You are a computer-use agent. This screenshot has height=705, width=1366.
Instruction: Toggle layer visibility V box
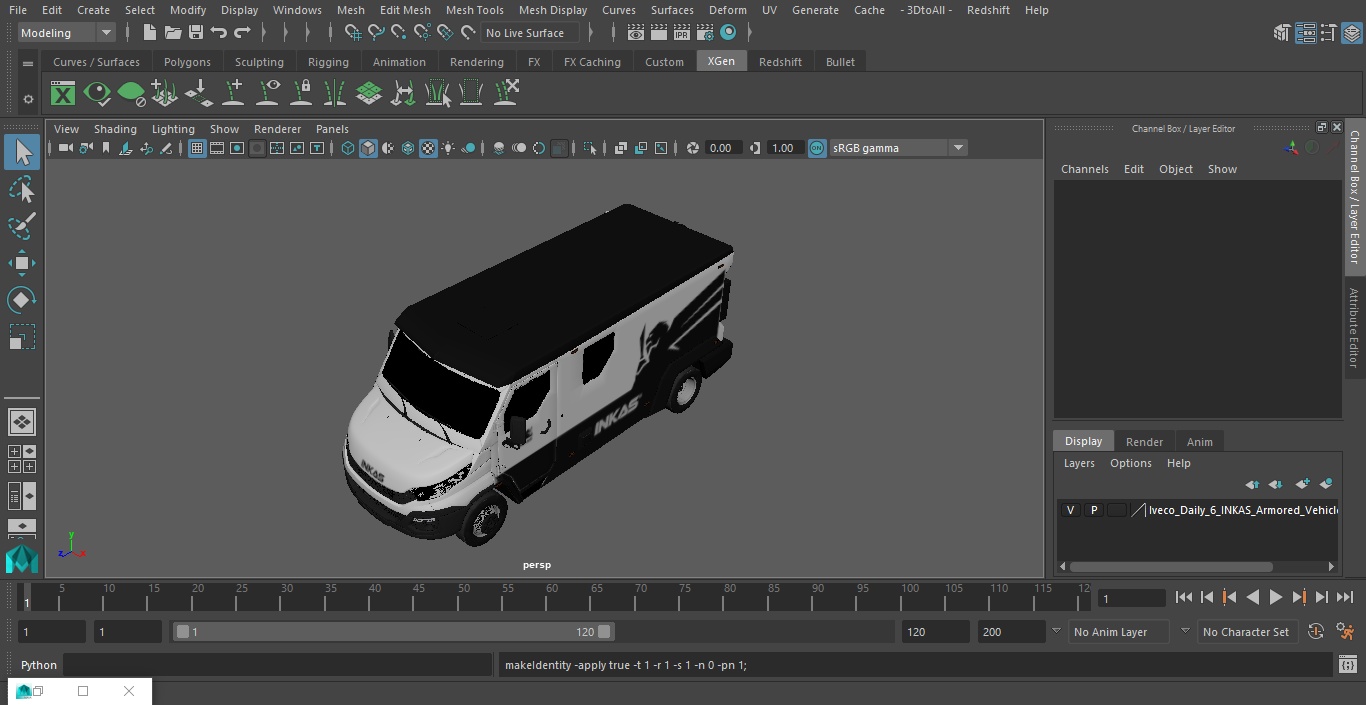[1071, 510]
